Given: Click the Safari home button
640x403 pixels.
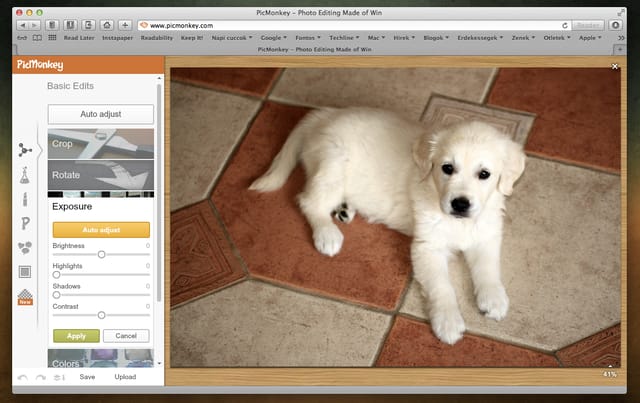Looking at the screenshot, I should [107, 25].
